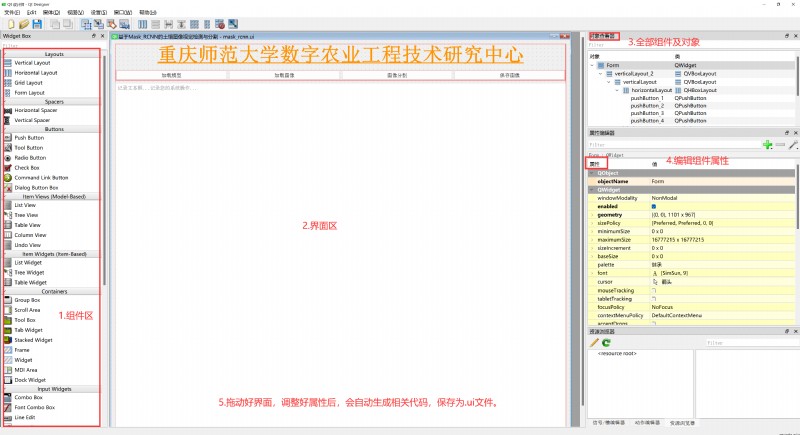Click the resource browser filter field
The width and height of the screenshot is (800, 435).
tap(753, 343)
